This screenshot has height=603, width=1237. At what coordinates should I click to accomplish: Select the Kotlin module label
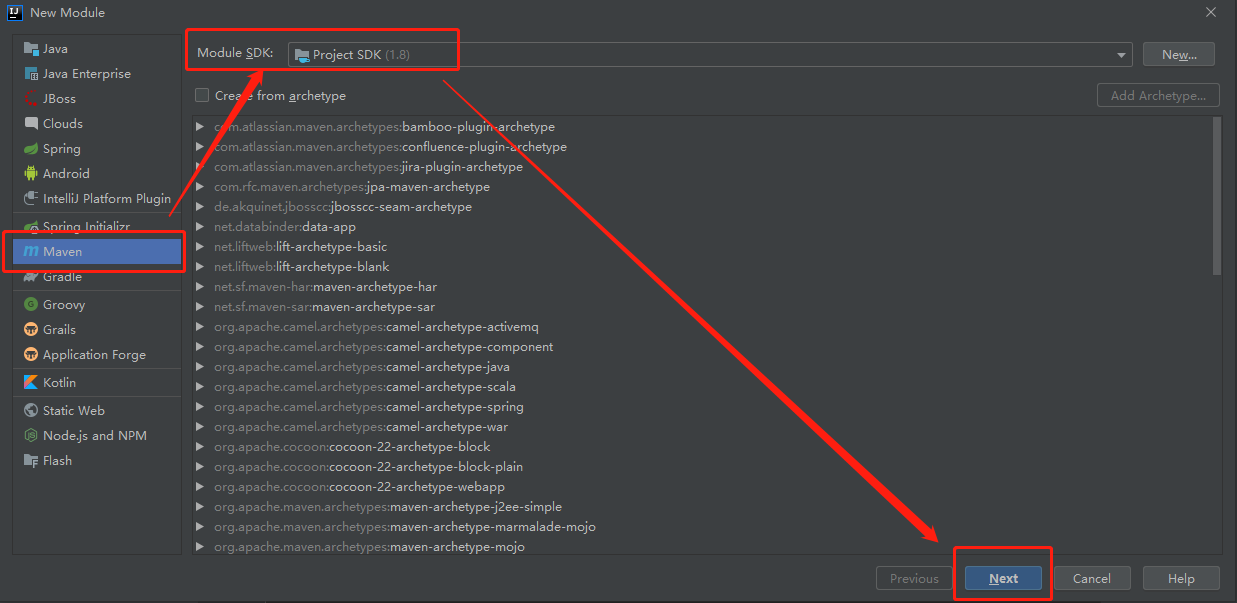[59, 382]
